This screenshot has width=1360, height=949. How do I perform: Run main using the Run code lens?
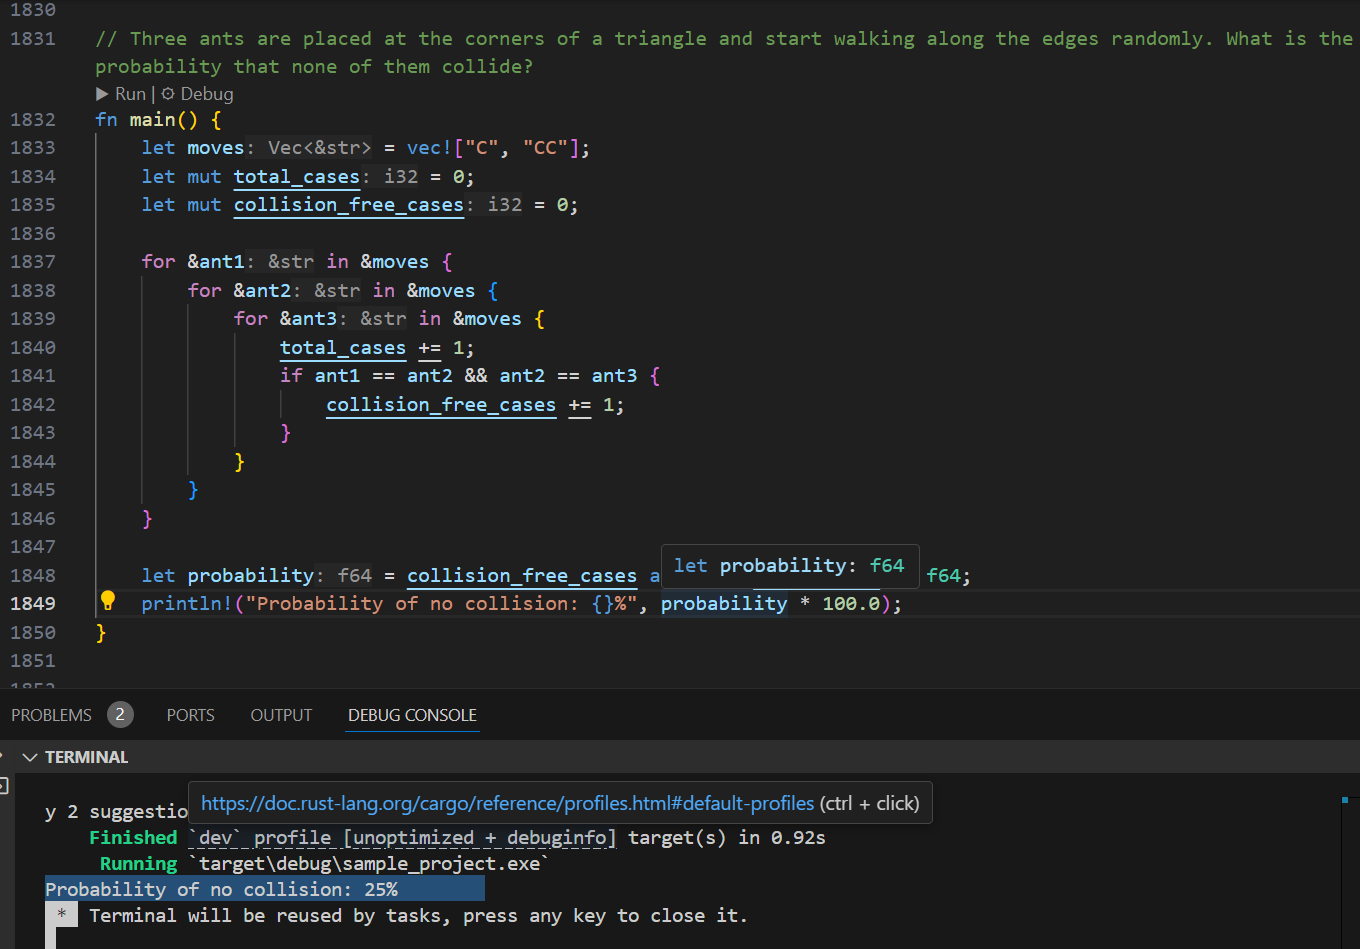[121, 94]
